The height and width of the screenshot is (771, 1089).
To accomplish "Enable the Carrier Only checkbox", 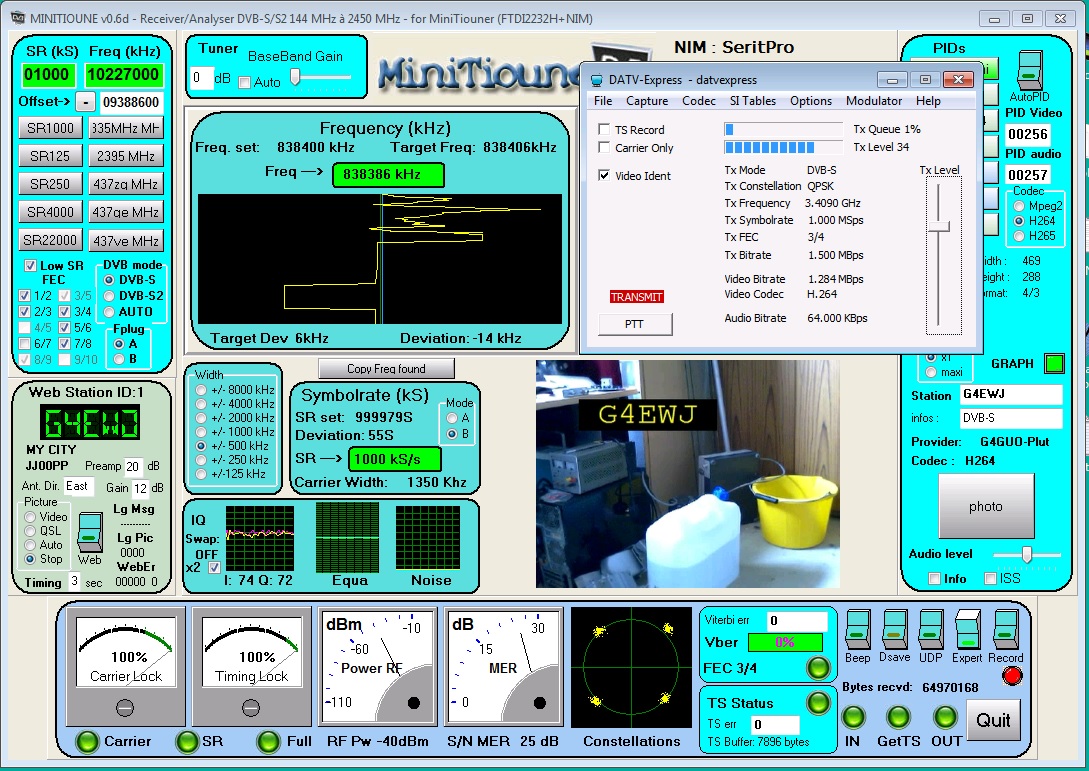I will [604, 147].
